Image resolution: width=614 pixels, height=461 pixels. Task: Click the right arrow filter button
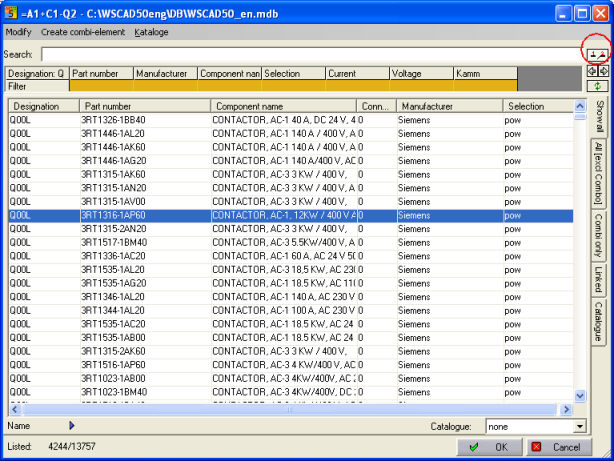[x=603, y=71]
